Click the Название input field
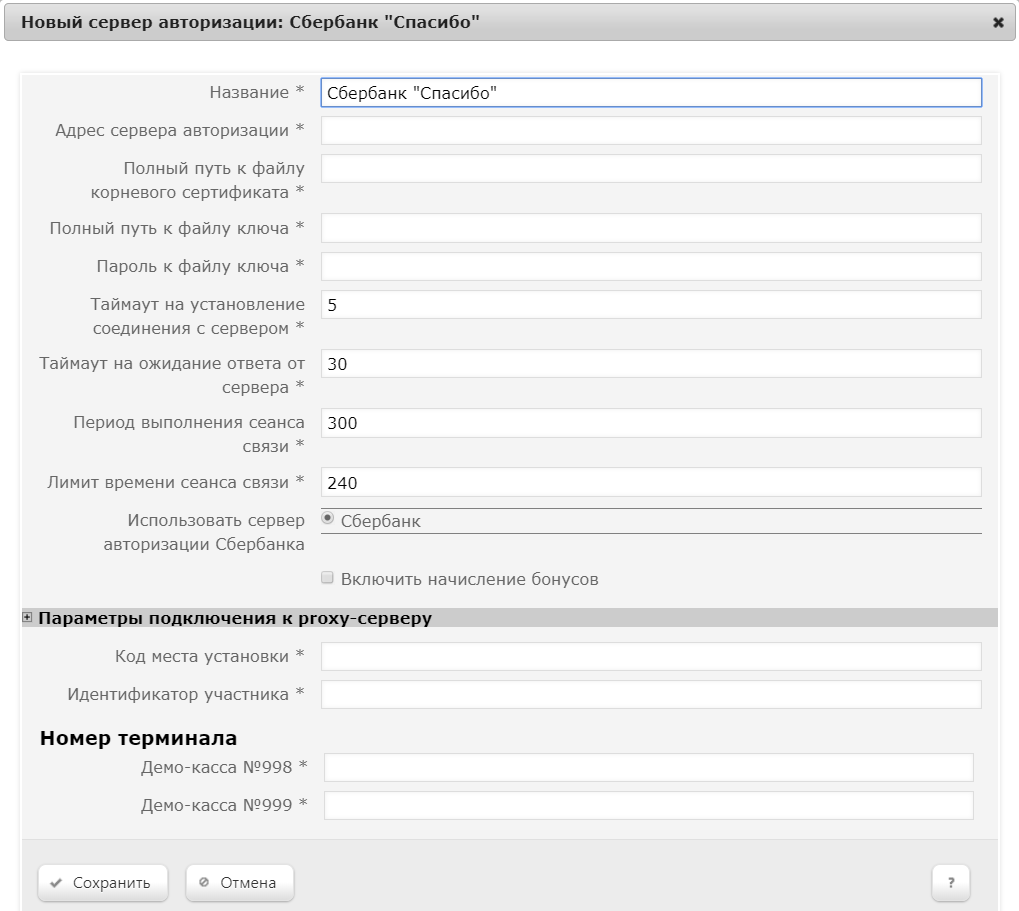1019x911 pixels. coord(651,93)
